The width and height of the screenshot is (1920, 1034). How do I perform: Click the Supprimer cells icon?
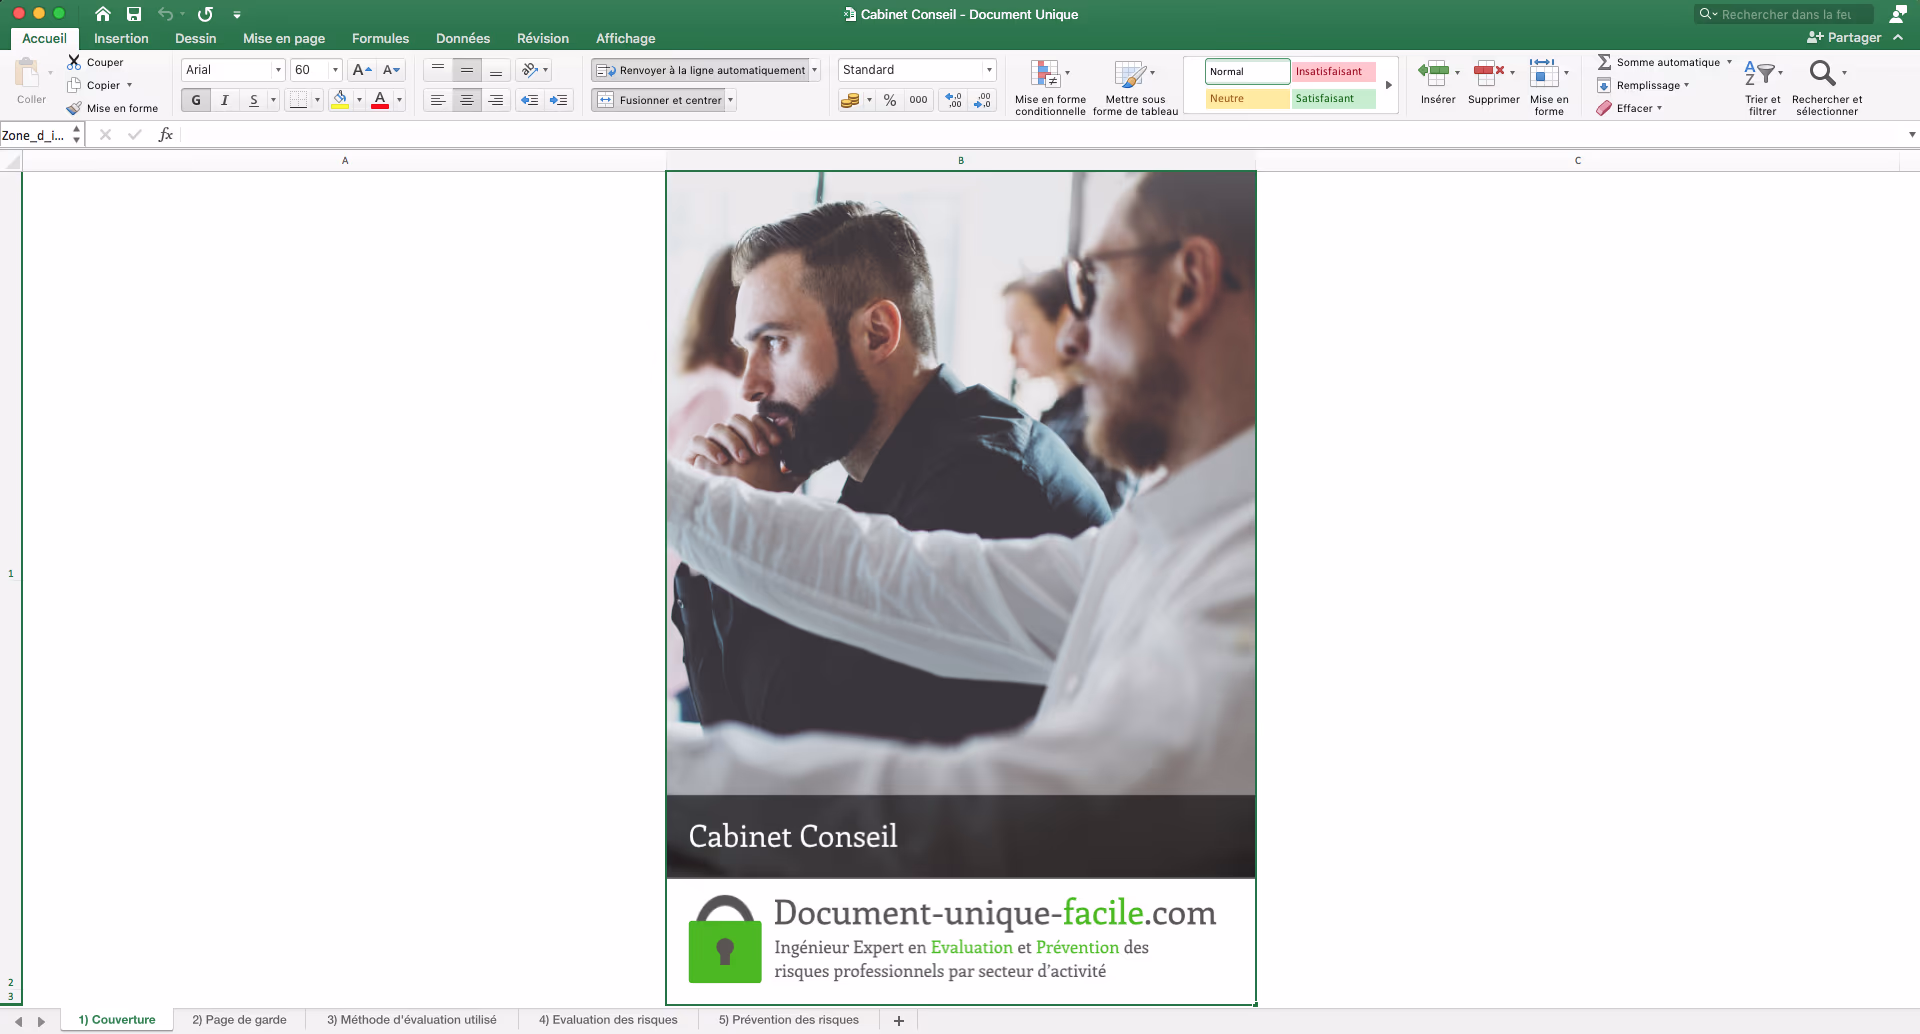[x=1489, y=72]
